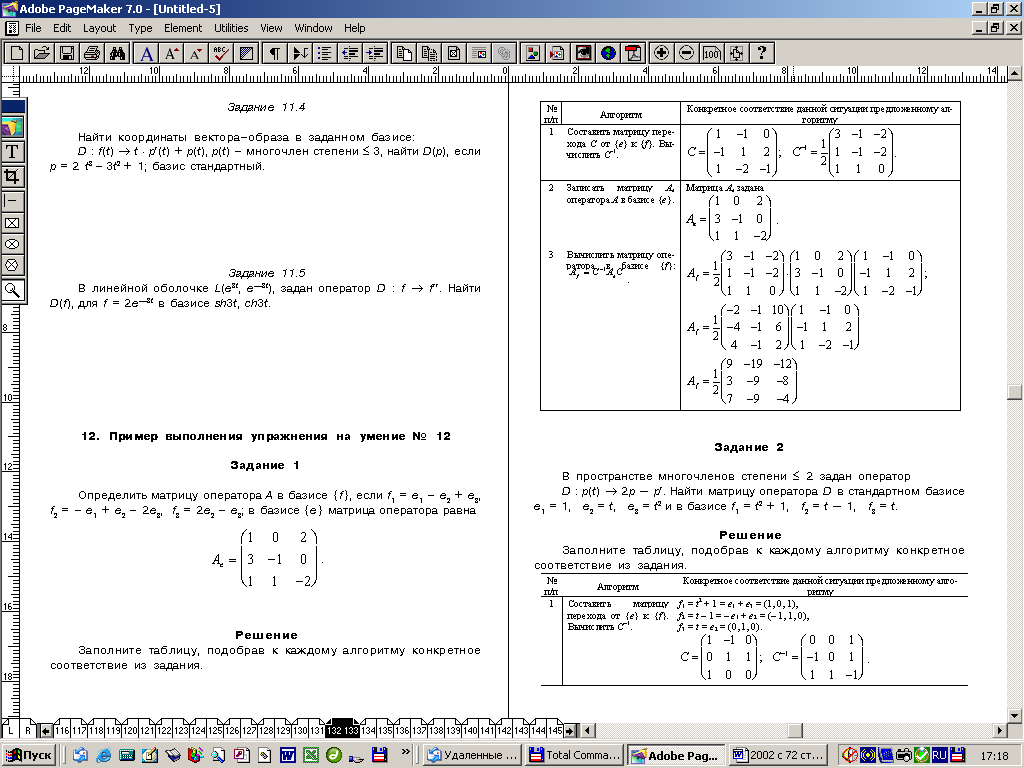Click the vertical scrollbar thumb
The height and width of the screenshot is (768, 1024).
pyautogui.click(x=1015, y=392)
